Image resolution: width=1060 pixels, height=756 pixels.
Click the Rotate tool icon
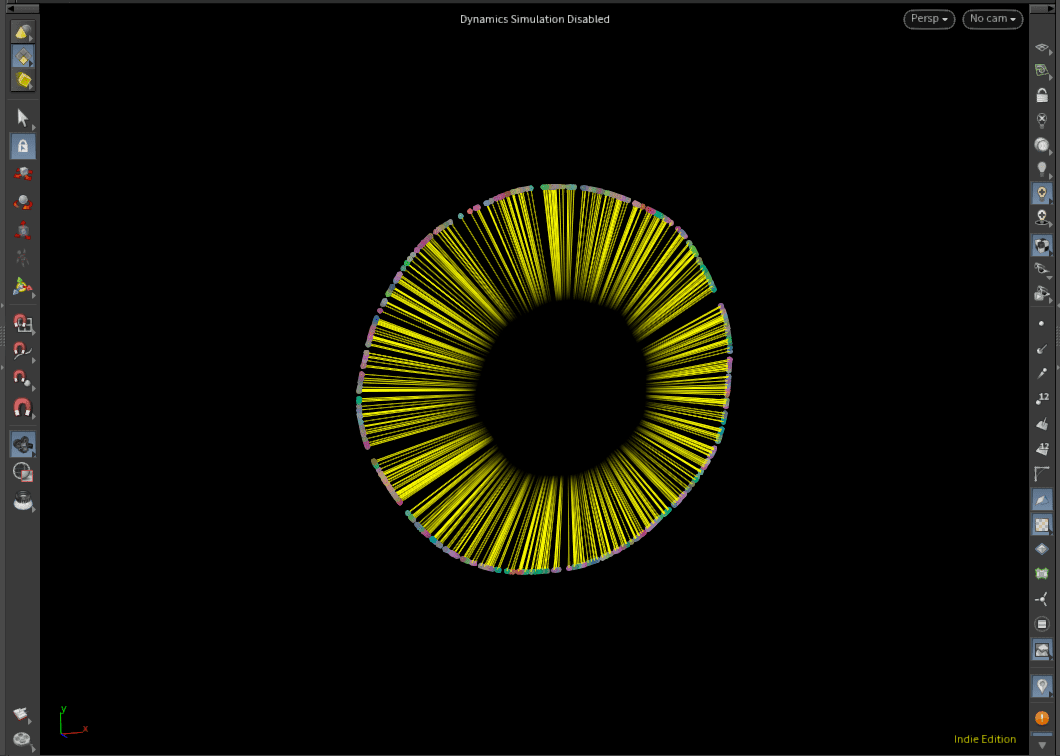tap(22, 203)
